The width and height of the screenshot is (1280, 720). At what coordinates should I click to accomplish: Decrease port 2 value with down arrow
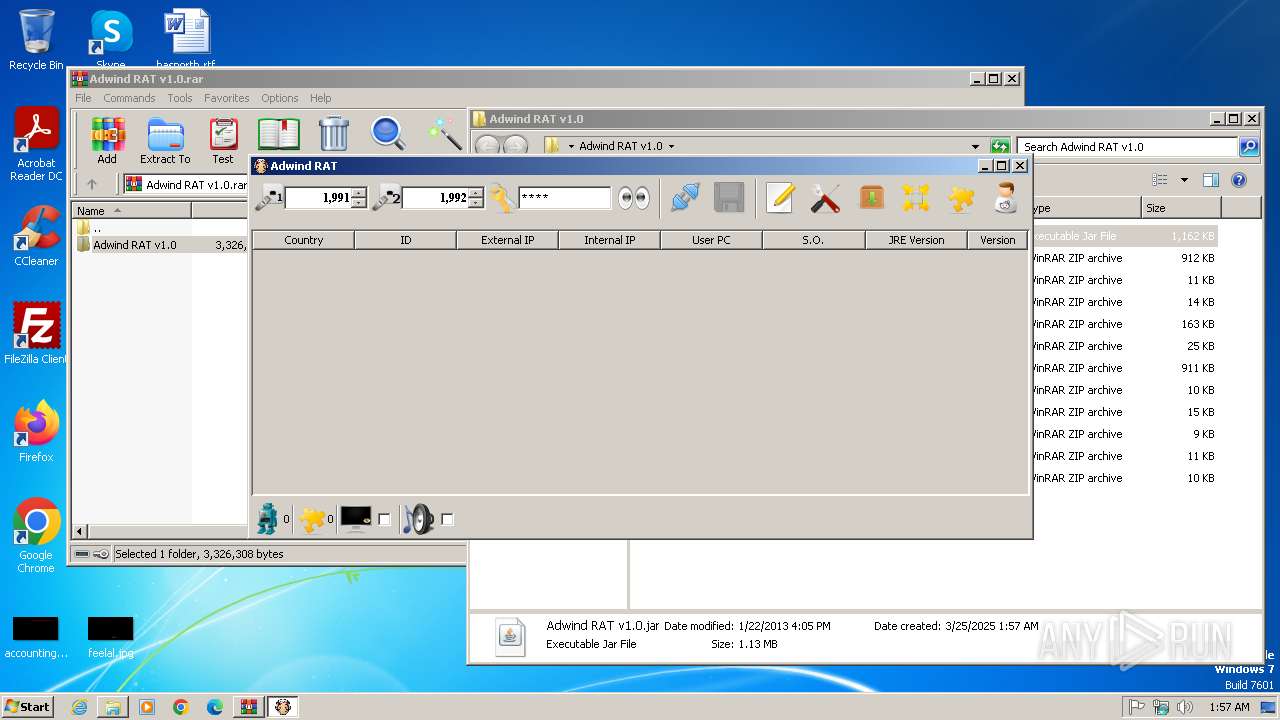(476, 203)
